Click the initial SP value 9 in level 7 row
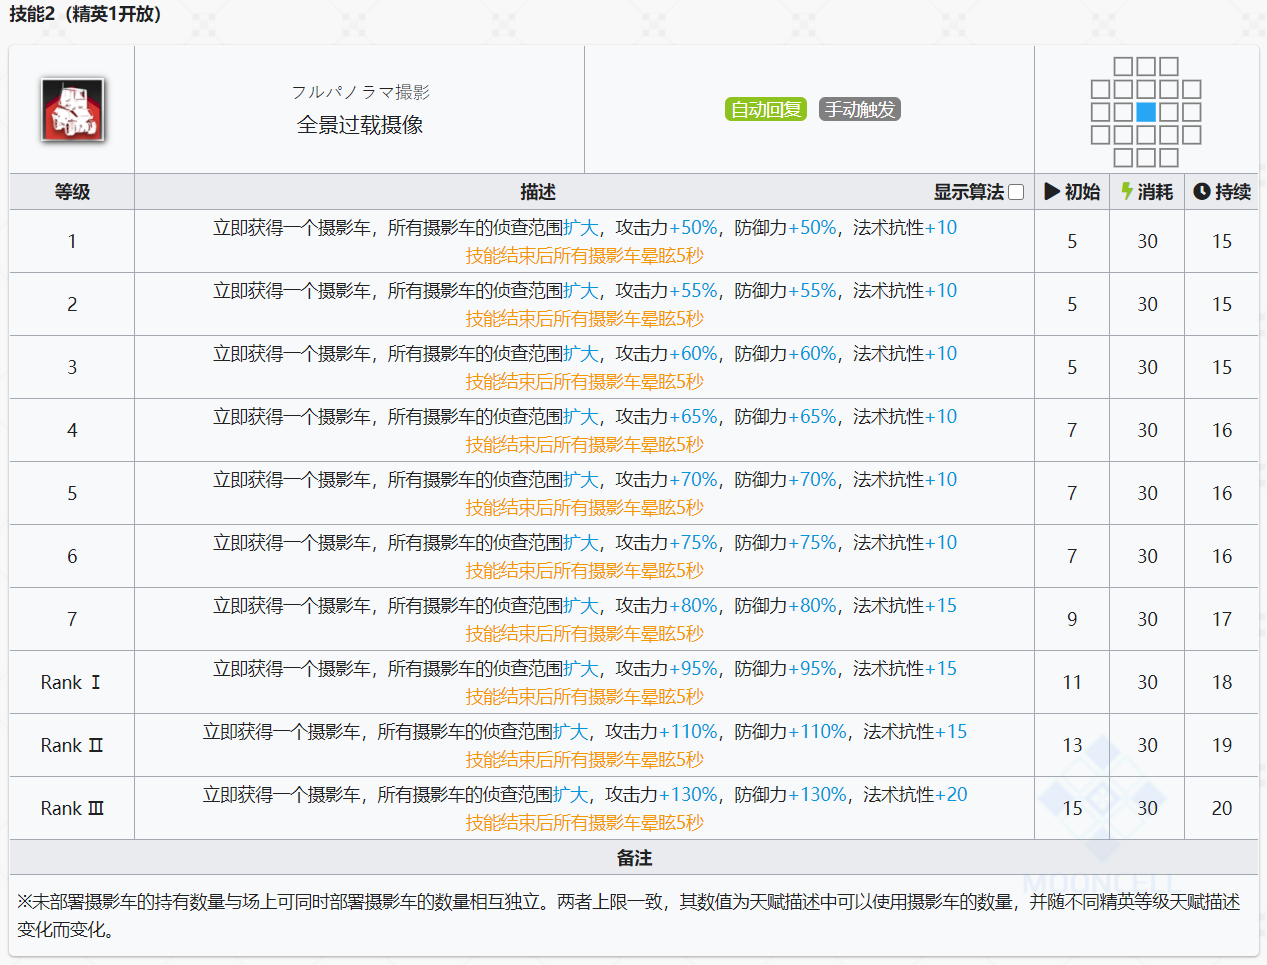Viewport: 1267px width, 965px height. click(1072, 619)
